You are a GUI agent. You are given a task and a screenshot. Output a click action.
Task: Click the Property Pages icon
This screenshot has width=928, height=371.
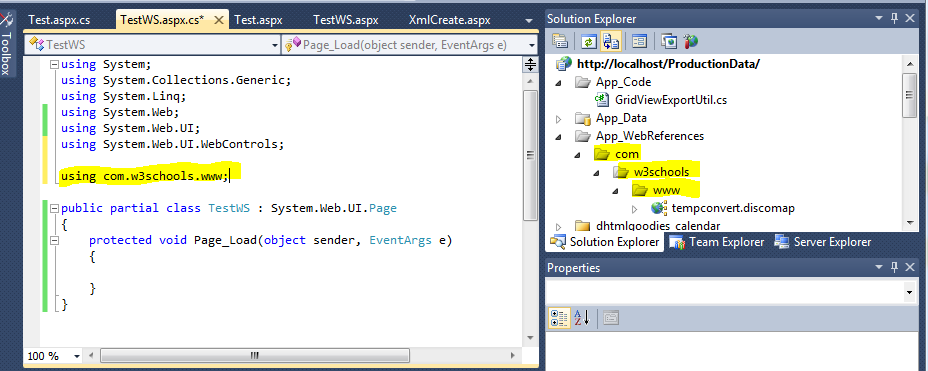tap(611, 318)
